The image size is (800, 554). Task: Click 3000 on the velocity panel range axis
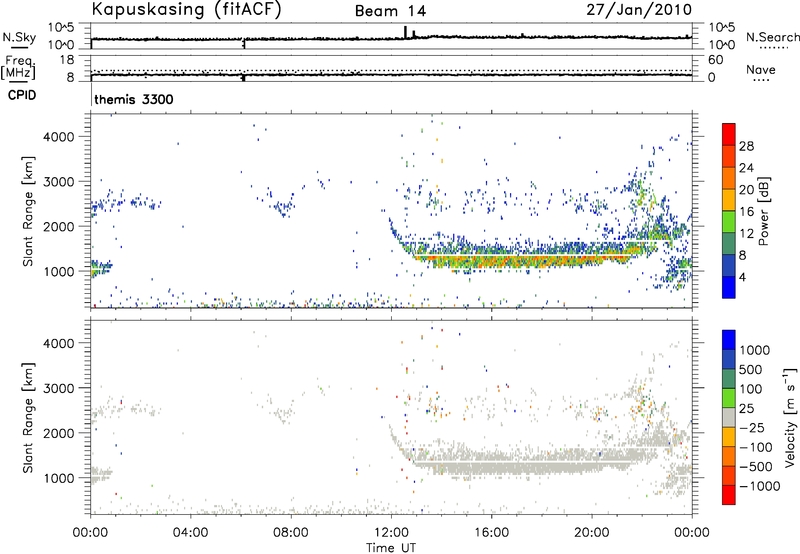[59, 388]
